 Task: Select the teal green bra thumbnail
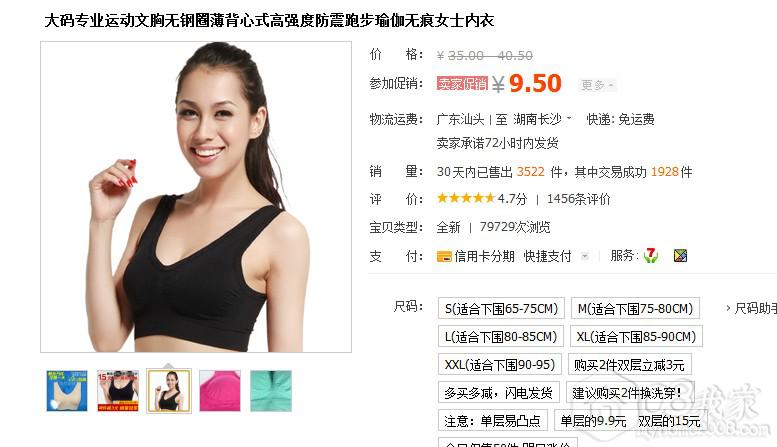[x=271, y=391]
